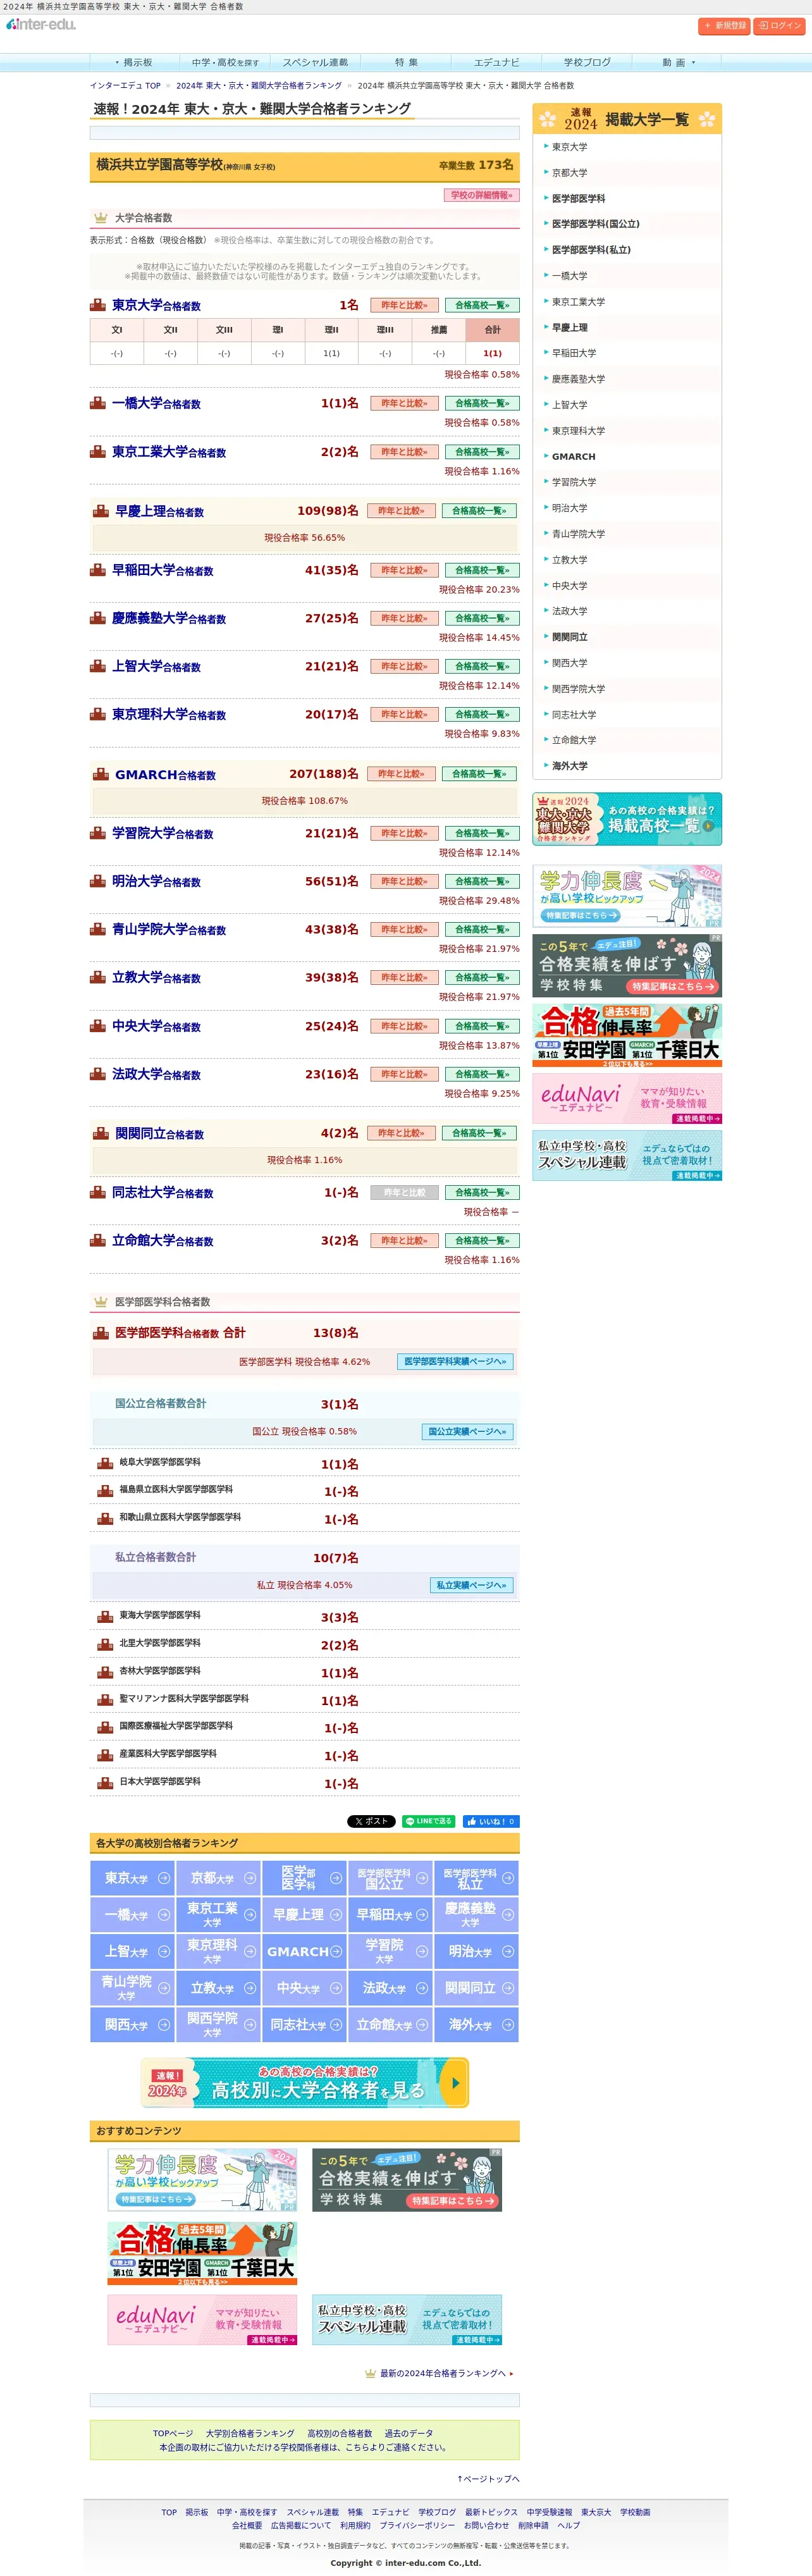
Task: Click sidebar 合格実績を伸ばす学校特集 banner
Action: click(627, 966)
